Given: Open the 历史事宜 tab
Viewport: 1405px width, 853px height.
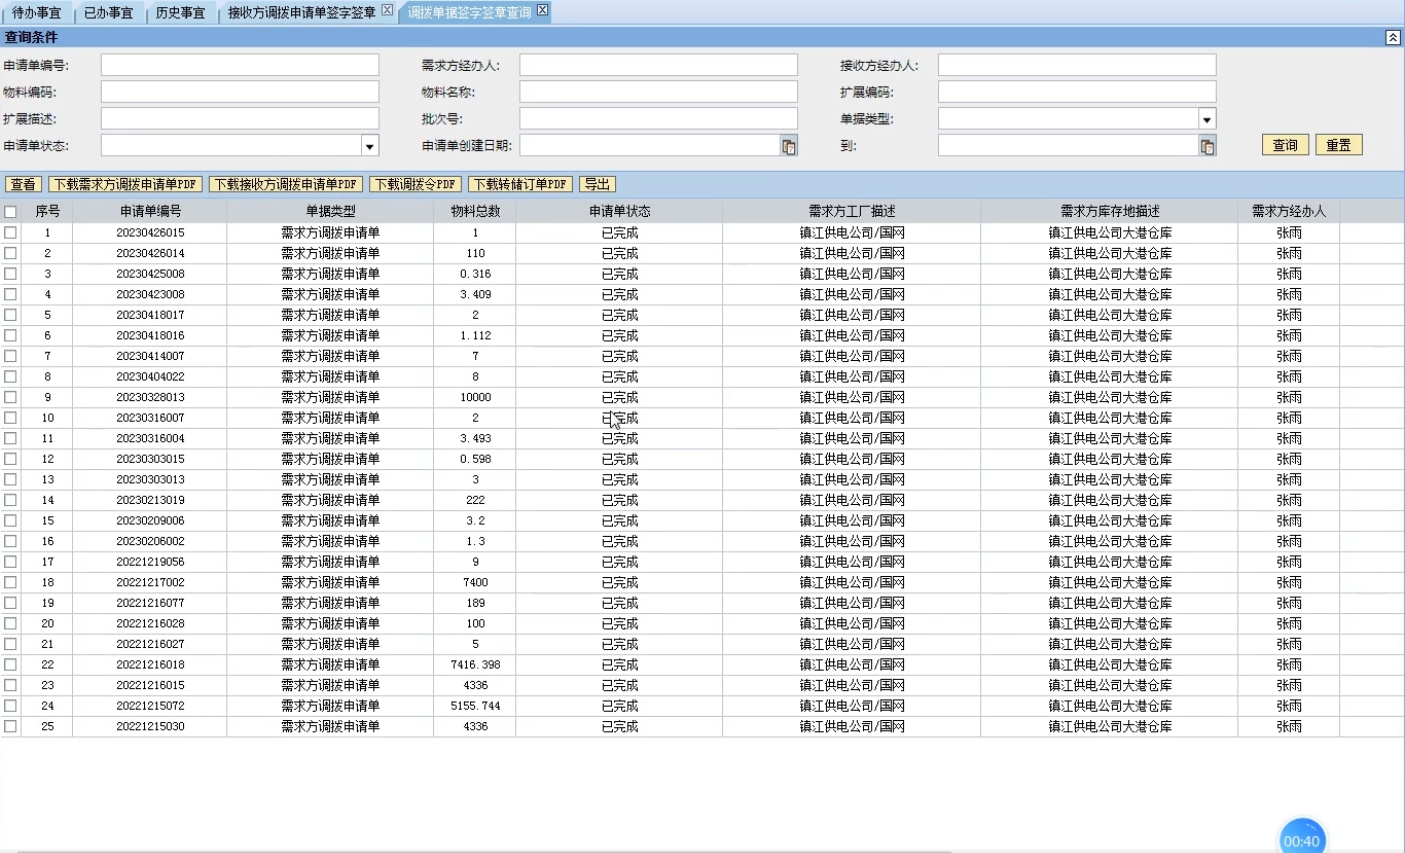Looking at the screenshot, I should (180, 13).
